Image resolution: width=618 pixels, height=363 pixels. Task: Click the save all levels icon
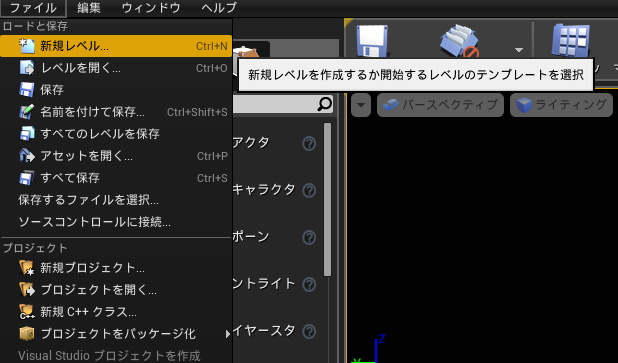27,134
